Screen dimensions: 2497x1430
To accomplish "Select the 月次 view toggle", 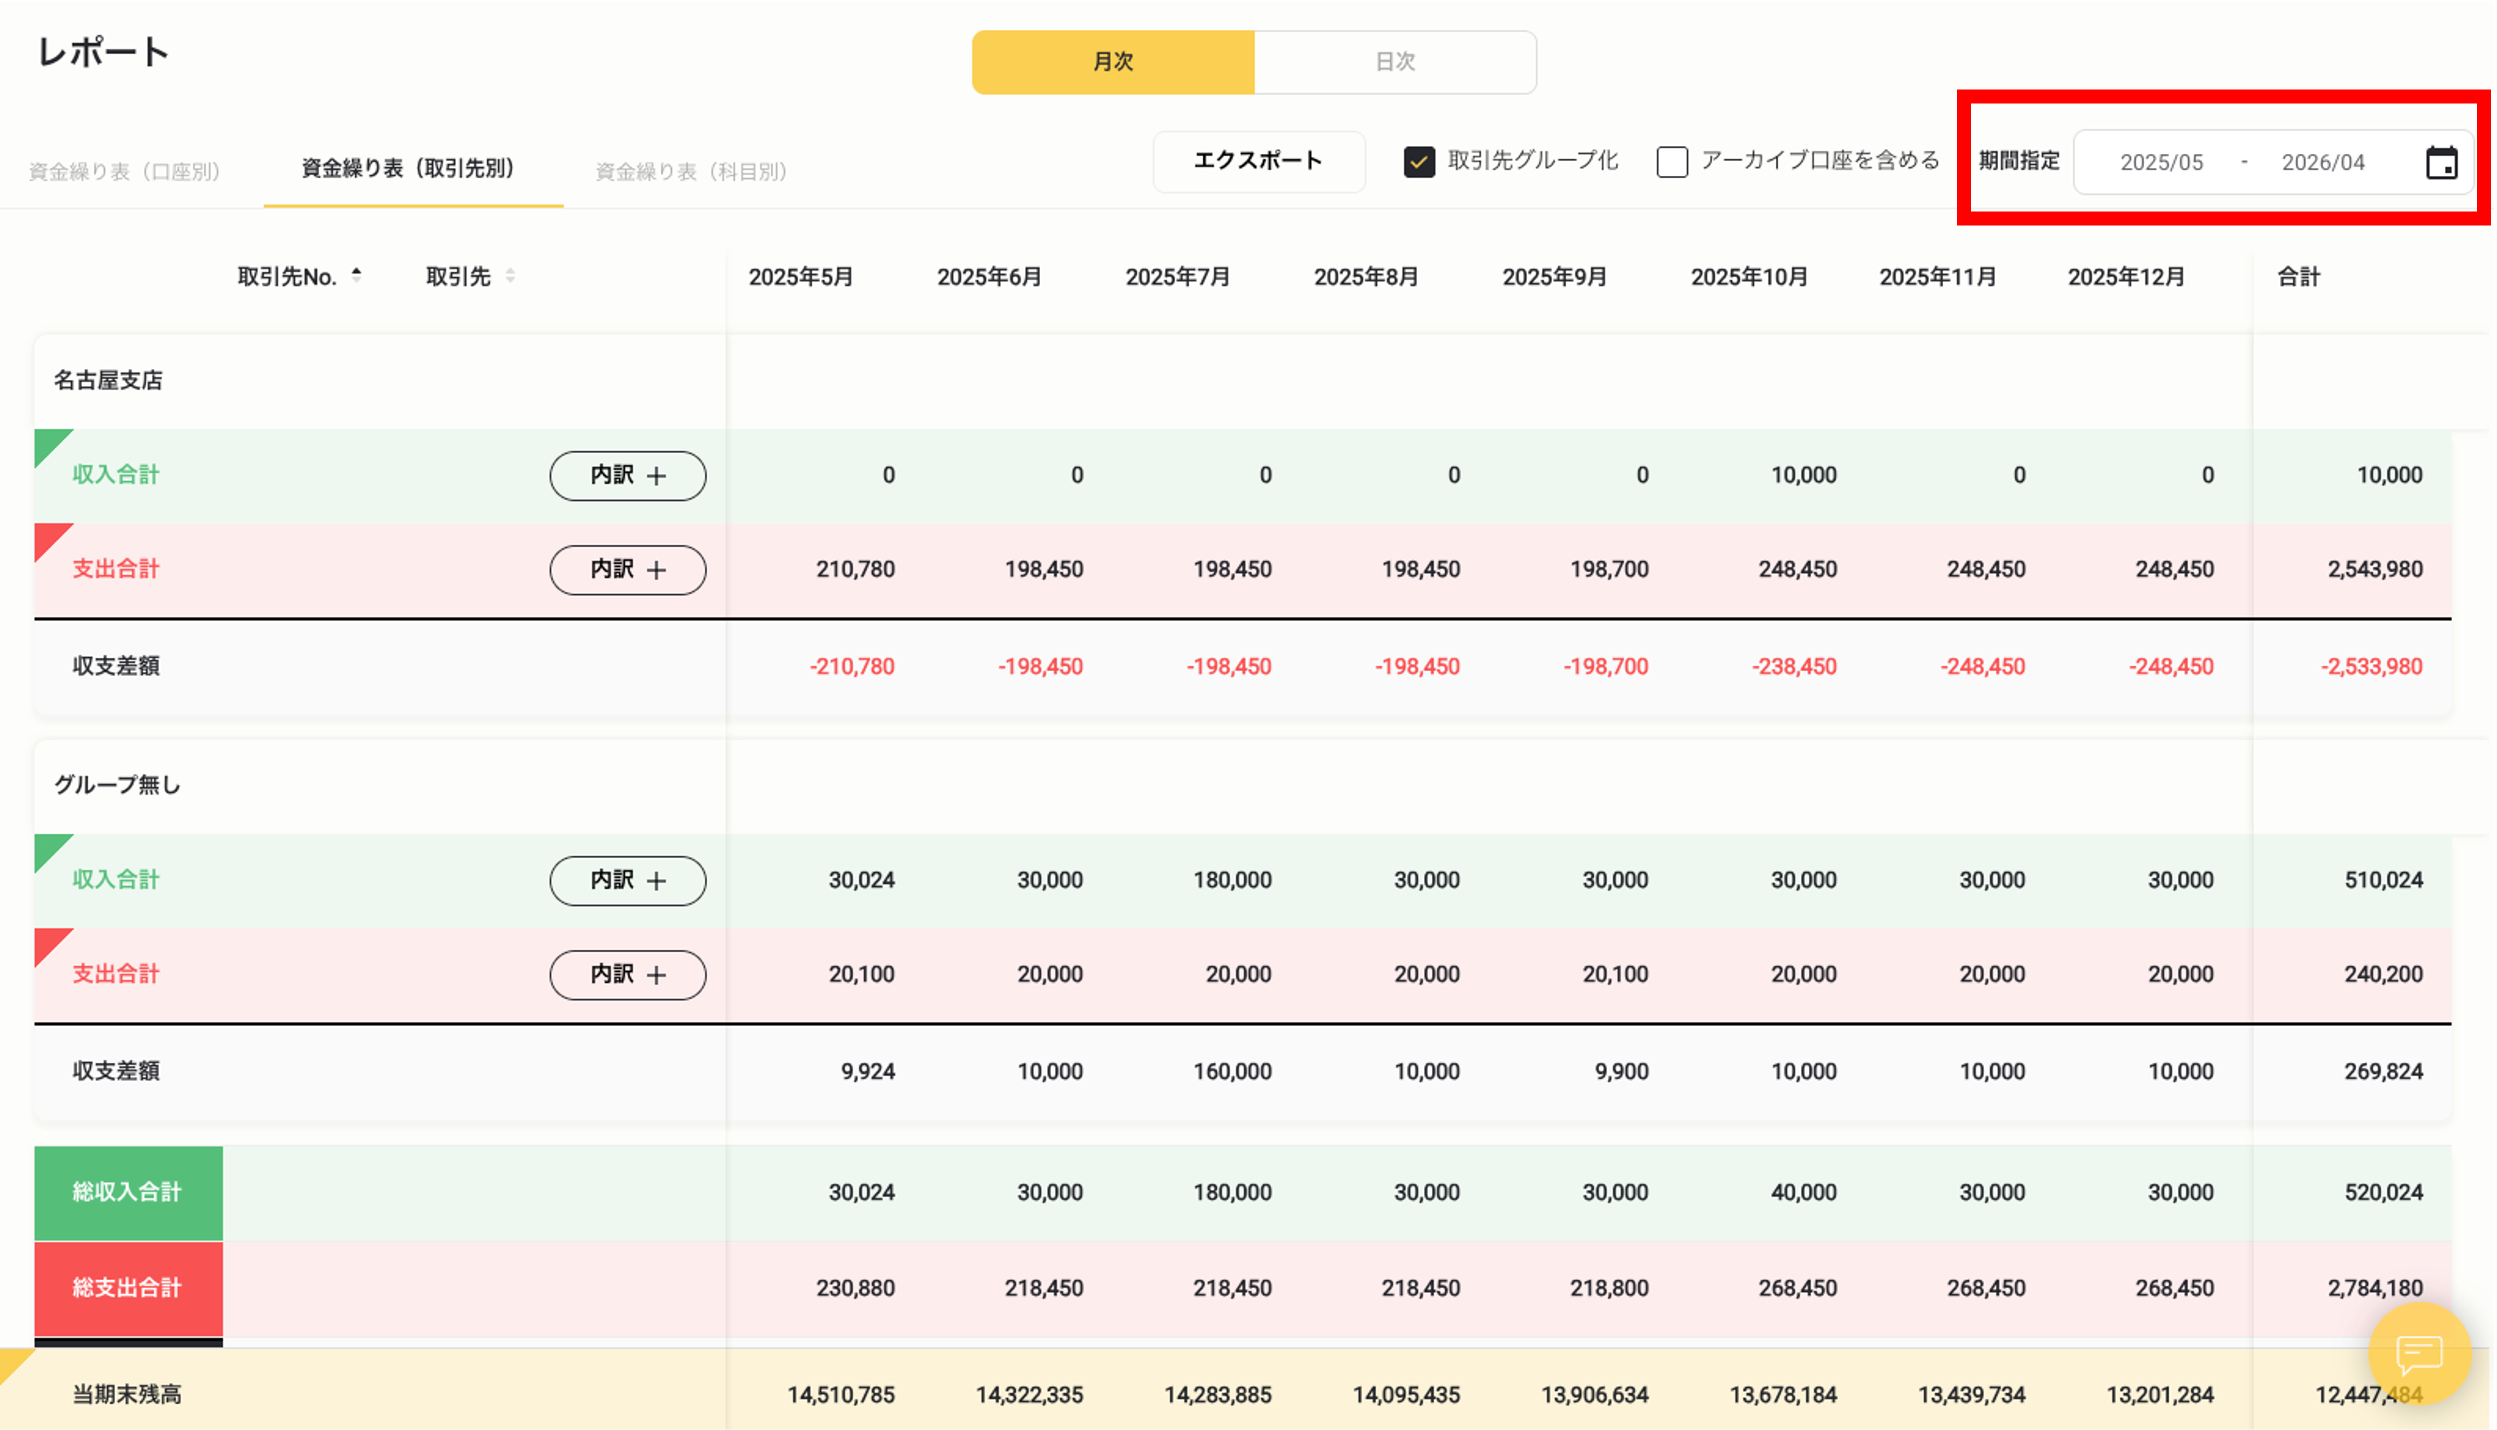I will click(1113, 61).
